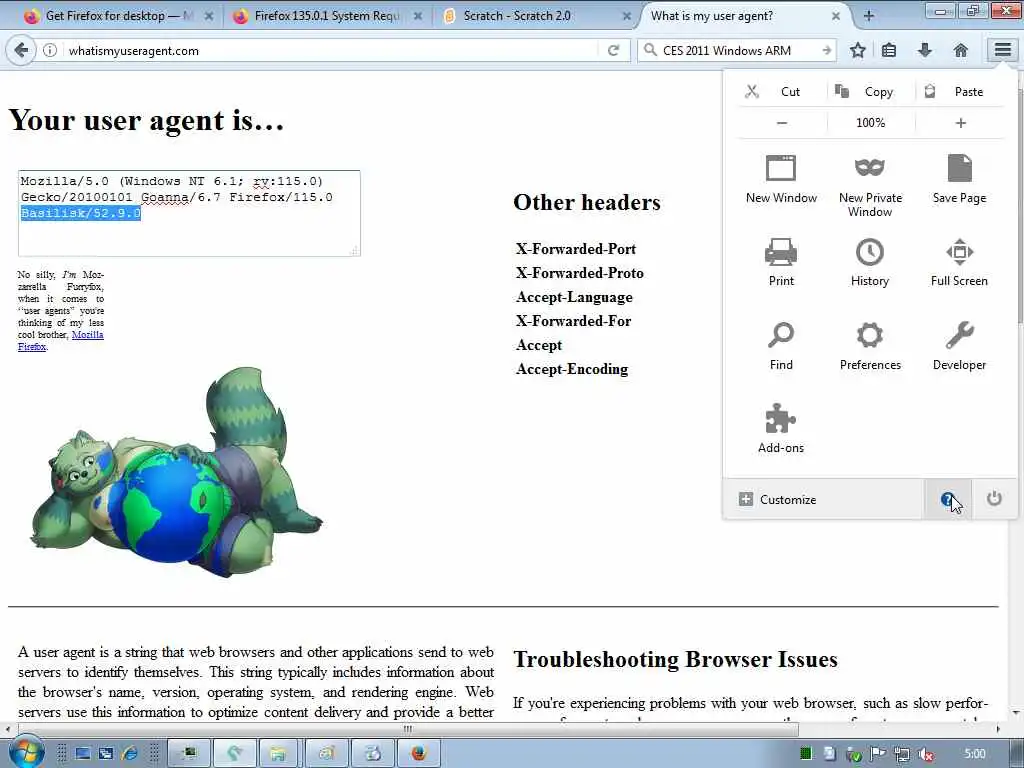This screenshot has width=1024, height=768.
Task: Click the site information icon
Action: tap(50, 50)
